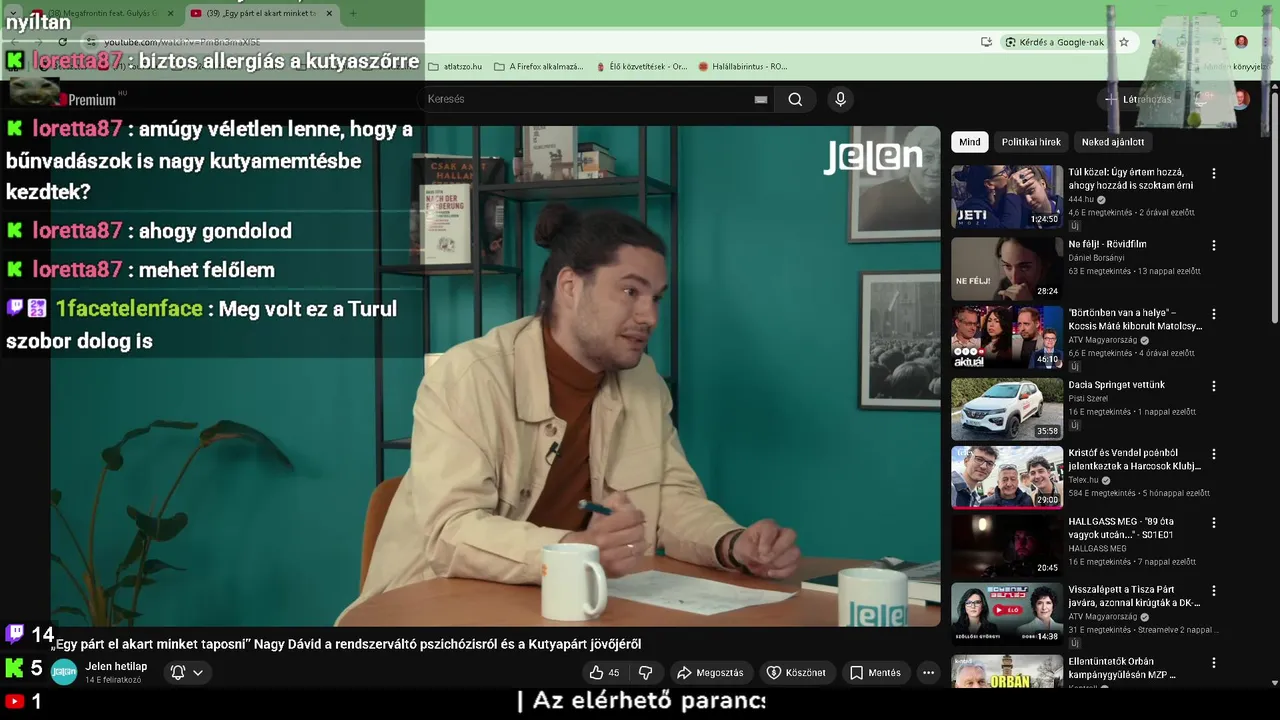The height and width of the screenshot is (720, 1280).
Task: Open options menu for Dacia Springet vettünk
Action: pos(1214,386)
